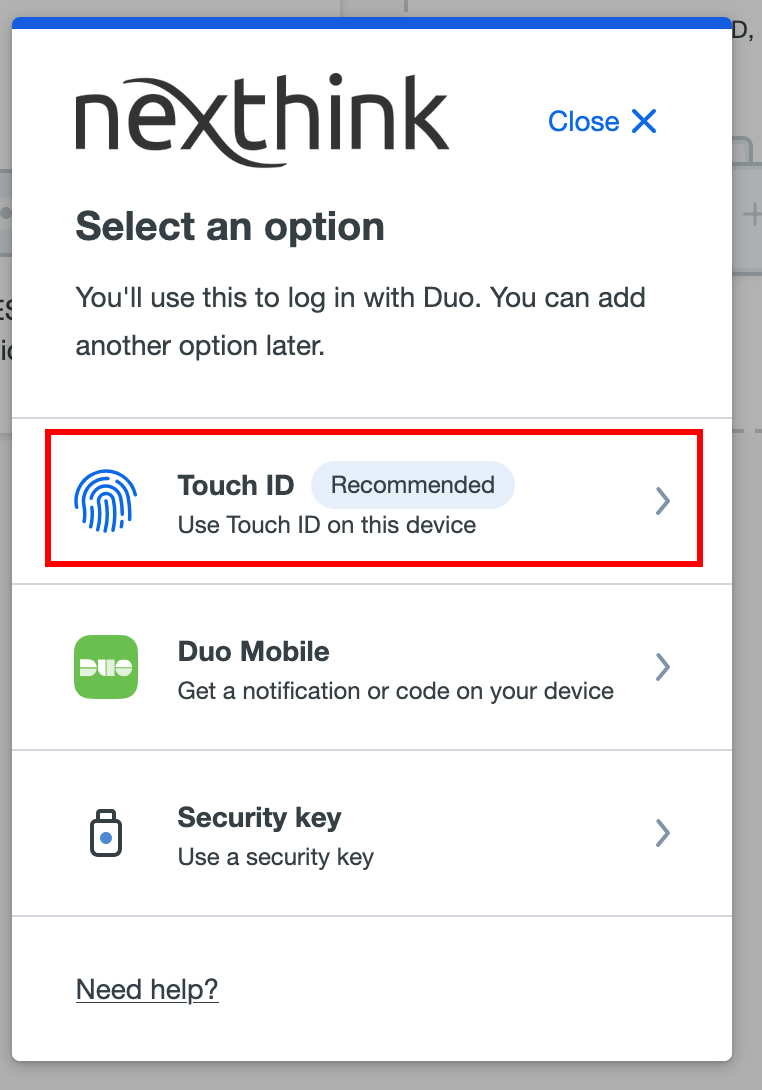This screenshot has height=1090, width=762.
Task: Open Touch ID using its right chevron
Action: pyautogui.click(x=661, y=501)
